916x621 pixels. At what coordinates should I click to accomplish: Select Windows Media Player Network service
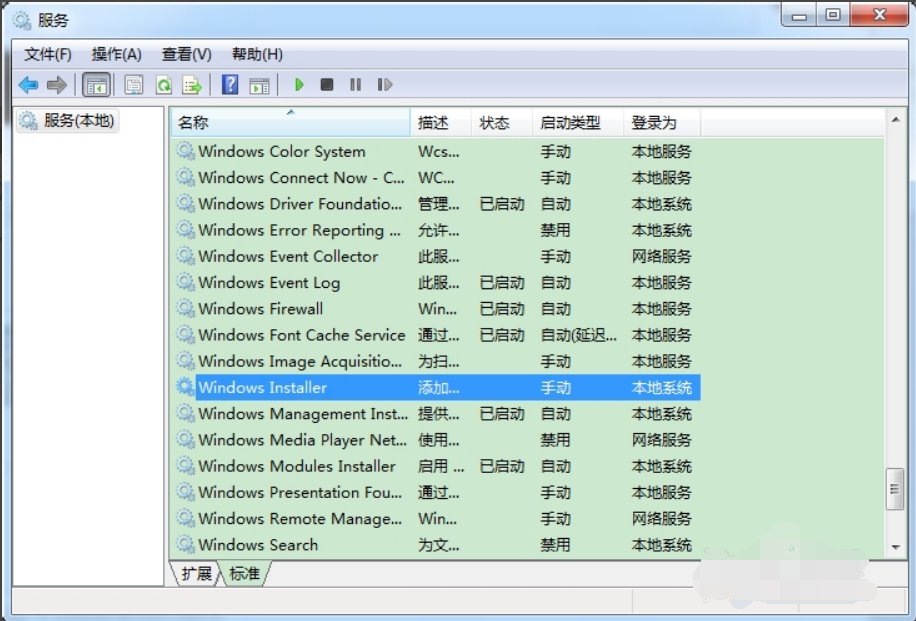(302, 440)
